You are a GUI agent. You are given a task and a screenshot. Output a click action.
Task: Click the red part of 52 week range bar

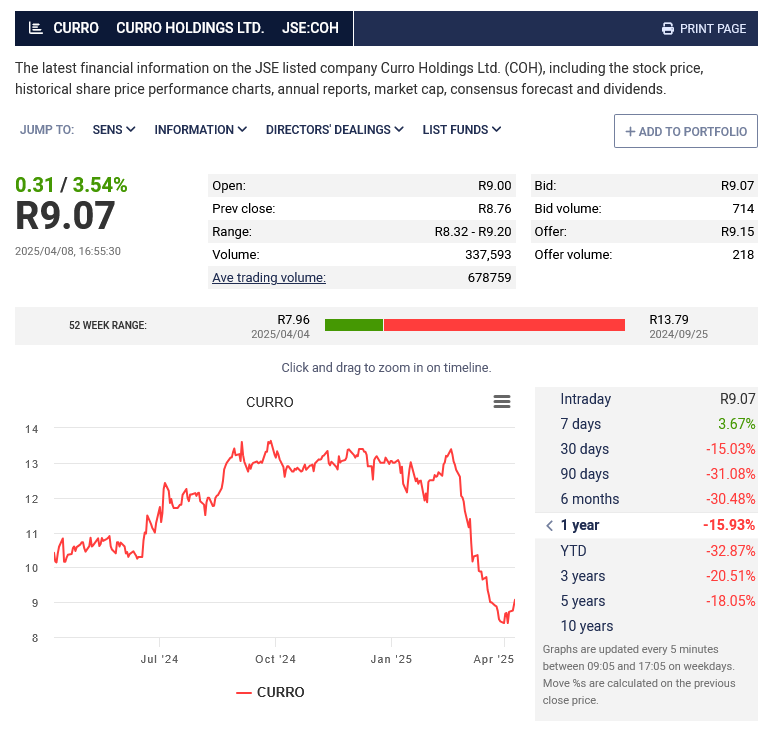[x=504, y=325]
